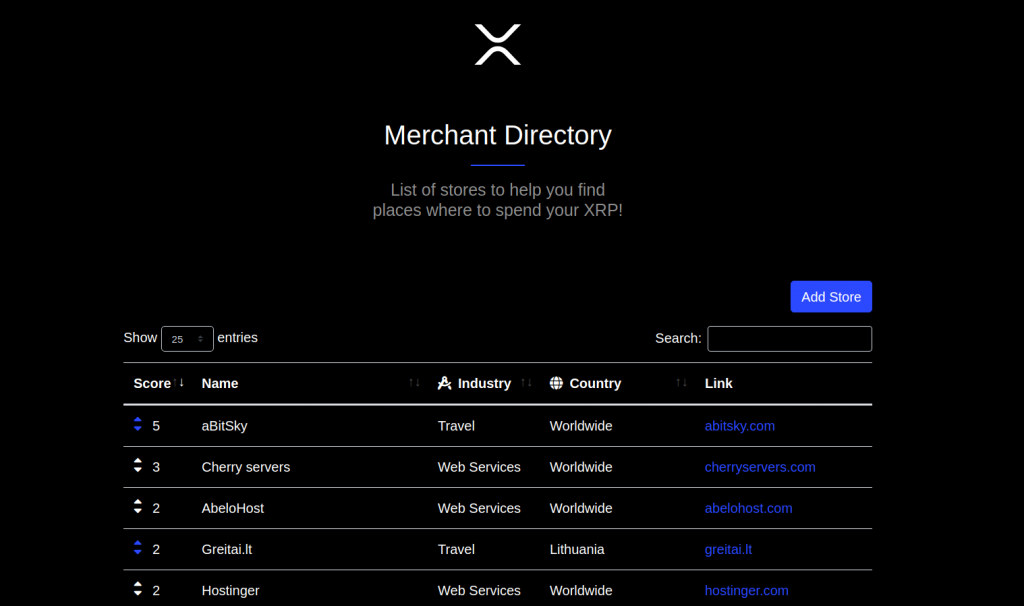The height and width of the screenshot is (606, 1024).
Task: Click Worldwide in the AbeloHost row
Action: click(x=581, y=508)
